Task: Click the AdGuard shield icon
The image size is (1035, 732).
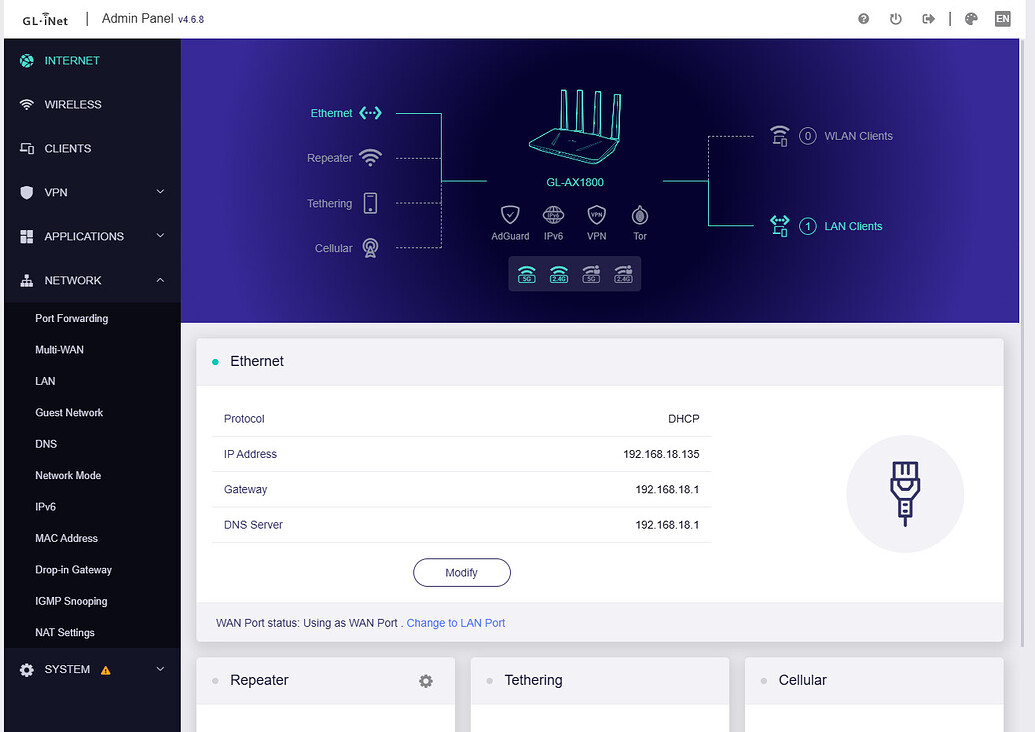Action: [x=510, y=215]
